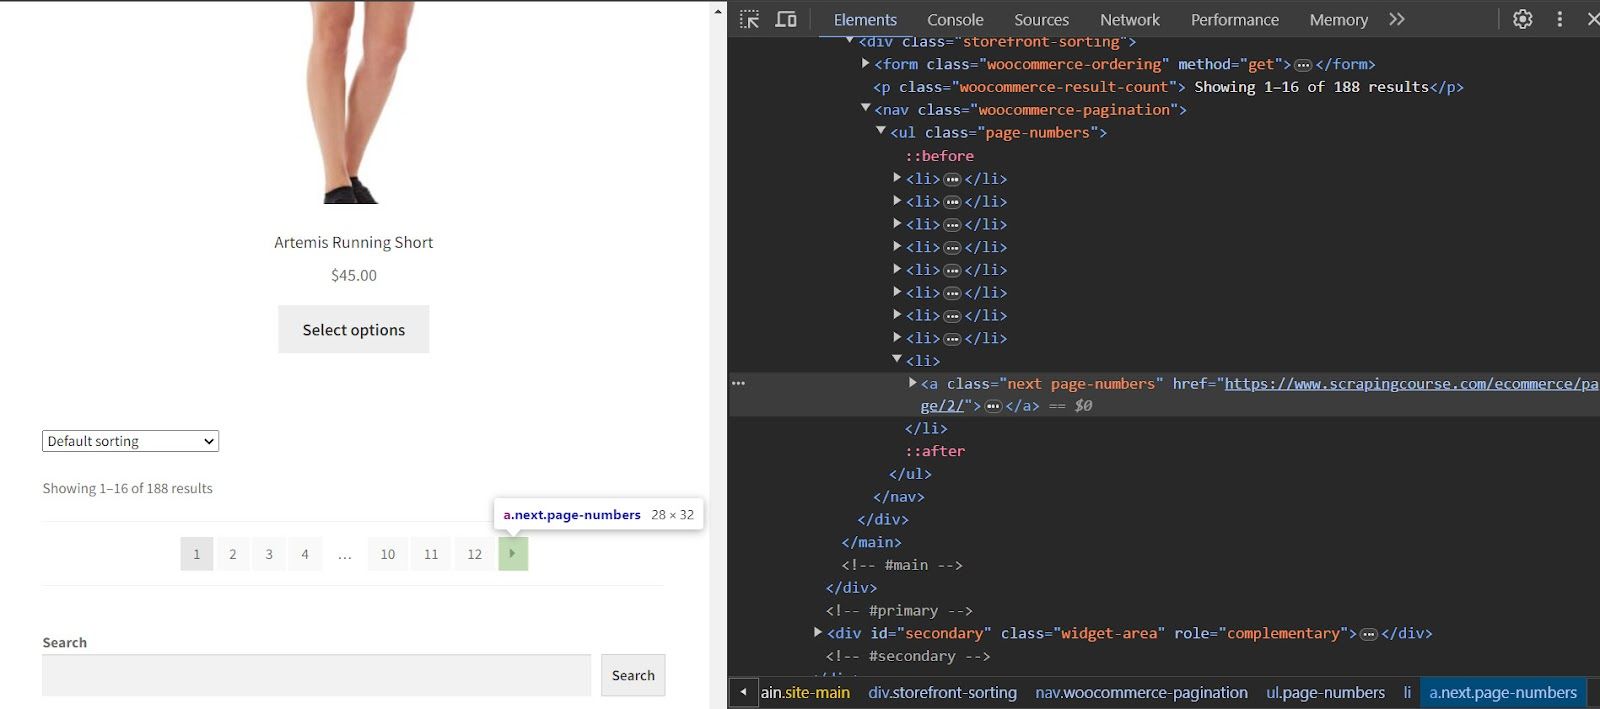This screenshot has height=709, width=1600.
Task: Click the three-dot actions on selected node
Action: pos(738,383)
